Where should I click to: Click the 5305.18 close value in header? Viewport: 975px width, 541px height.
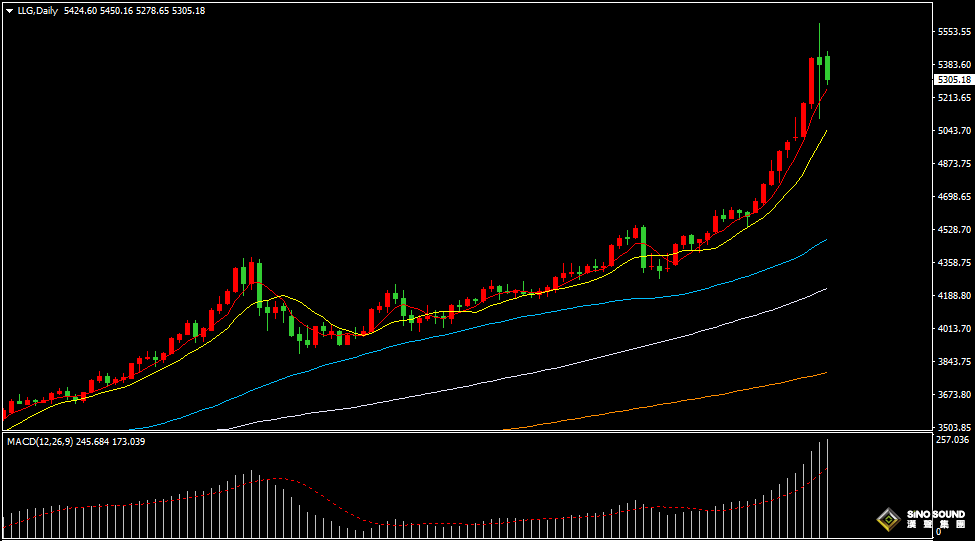pyautogui.click(x=188, y=11)
